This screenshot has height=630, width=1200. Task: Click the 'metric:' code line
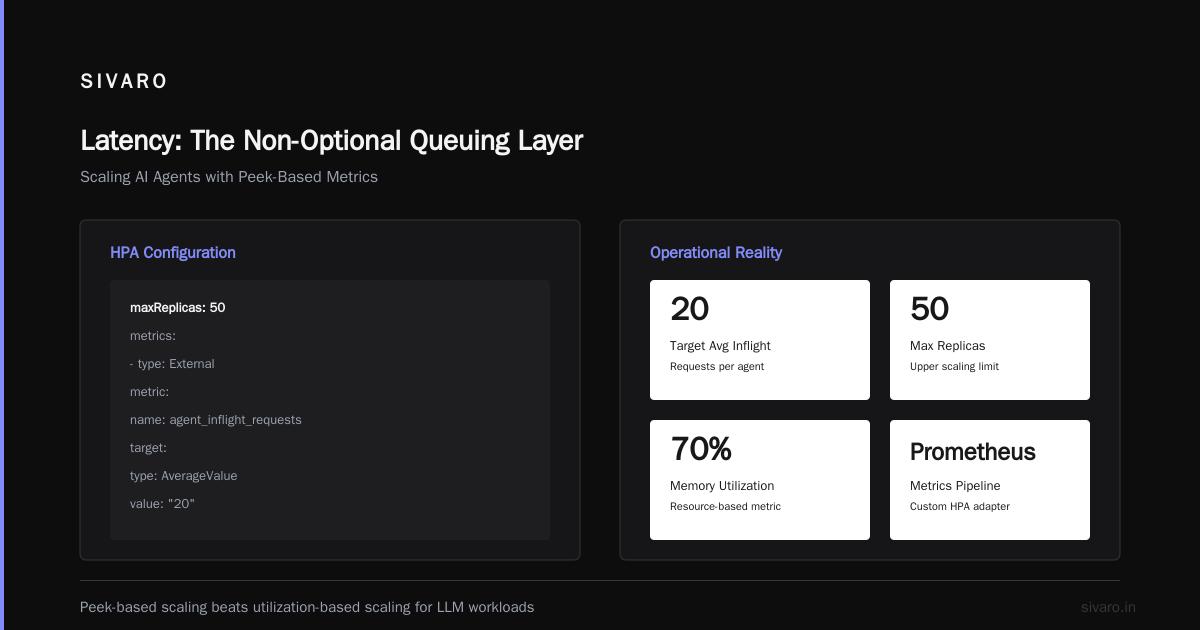pyautogui.click(x=149, y=391)
